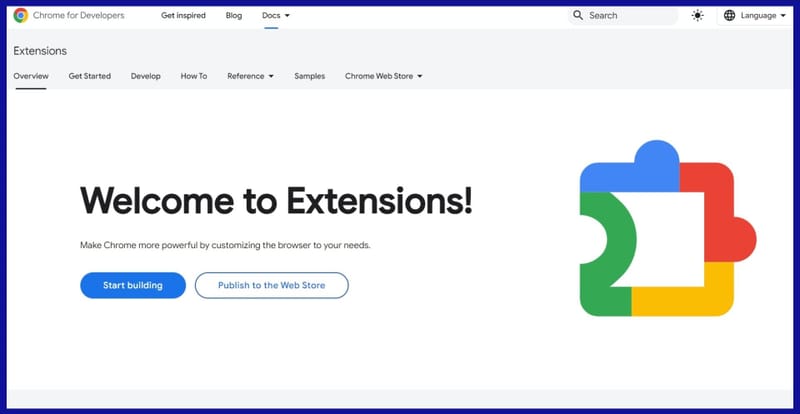Navigate to the Blog link

pos(234,16)
